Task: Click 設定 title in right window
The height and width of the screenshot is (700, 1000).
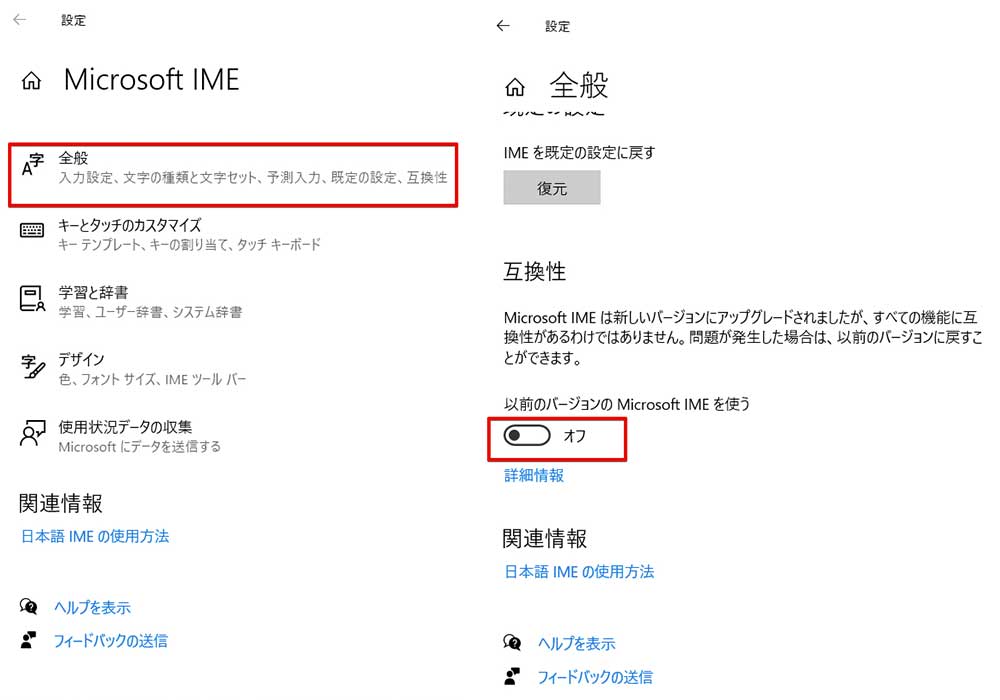Action: tap(557, 26)
